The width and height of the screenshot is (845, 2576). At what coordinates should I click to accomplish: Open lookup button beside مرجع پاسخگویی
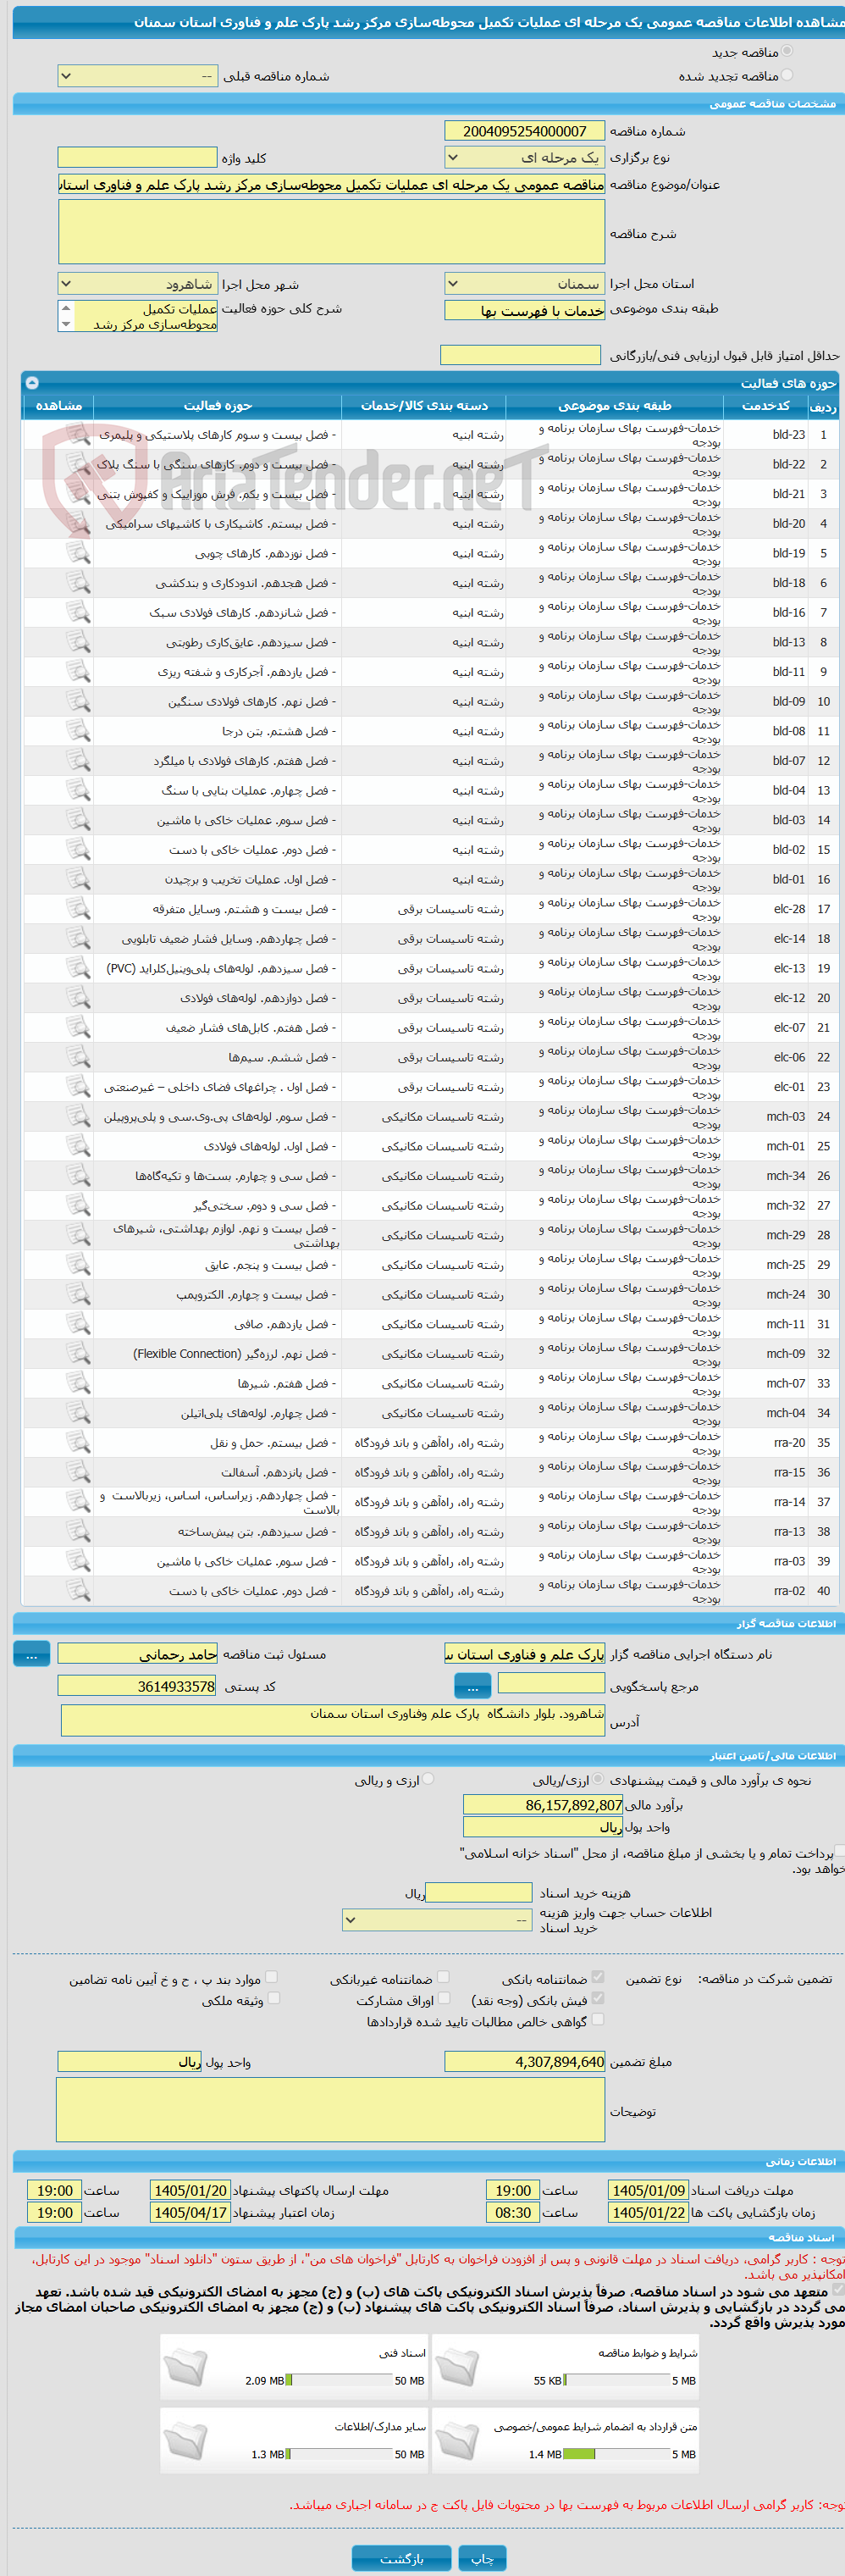(x=472, y=1686)
